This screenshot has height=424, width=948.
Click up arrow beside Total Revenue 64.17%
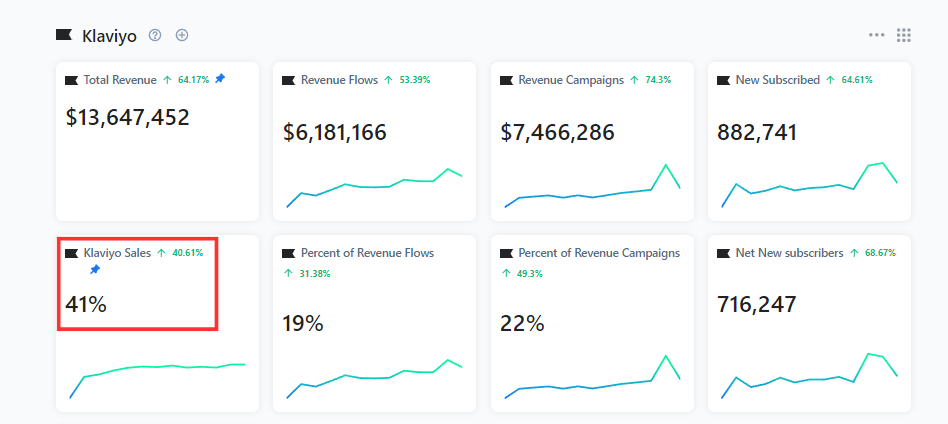[167, 80]
